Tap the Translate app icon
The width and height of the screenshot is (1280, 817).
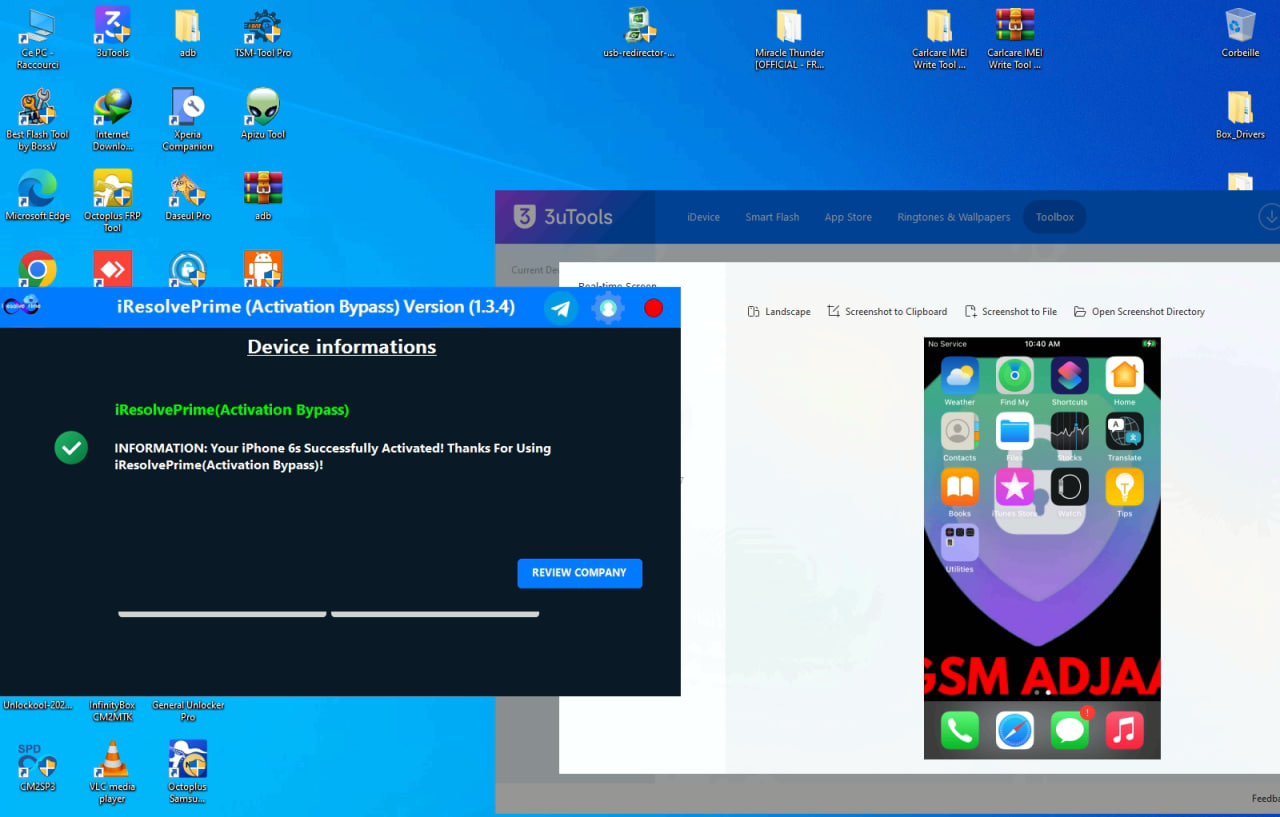pyautogui.click(x=1124, y=432)
